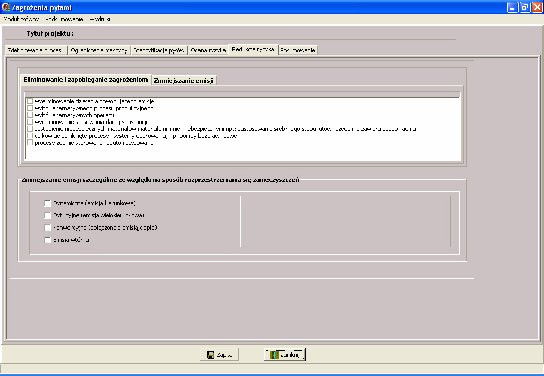This screenshot has height=376, width=544.
Task: Tick the fourth checkbox in the white list
Action: [30, 122]
